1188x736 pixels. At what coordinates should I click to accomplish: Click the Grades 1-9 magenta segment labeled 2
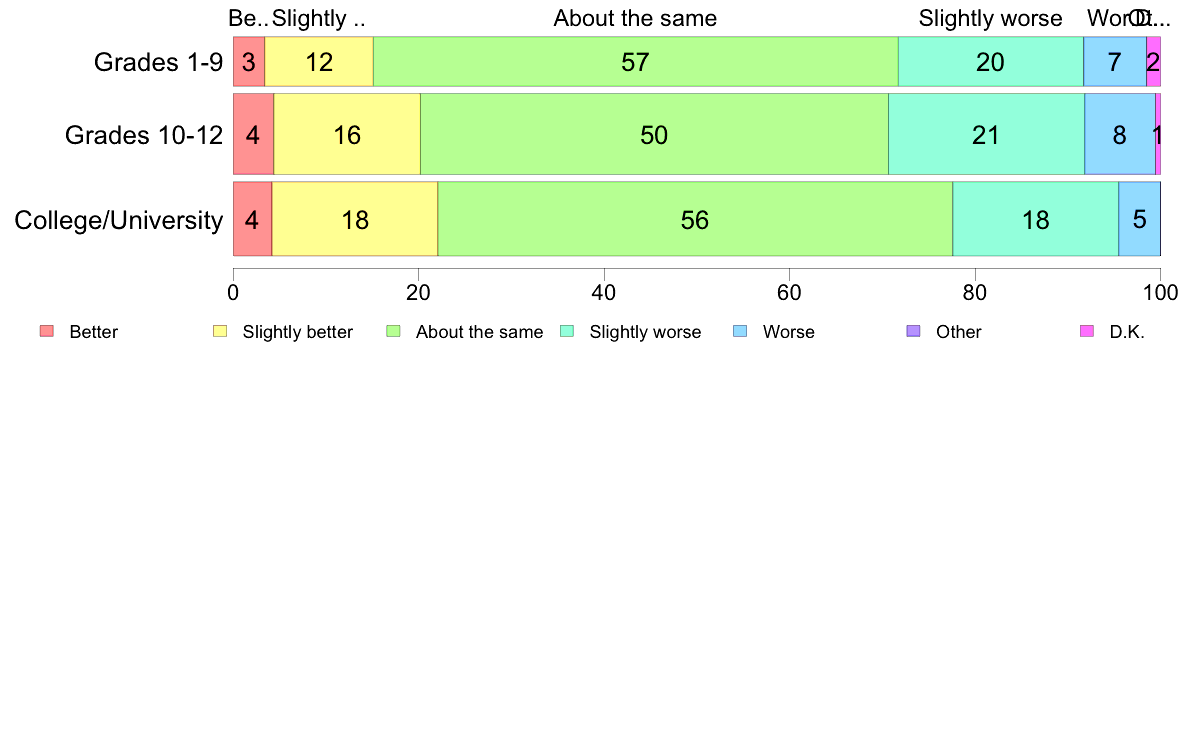(x=1153, y=61)
